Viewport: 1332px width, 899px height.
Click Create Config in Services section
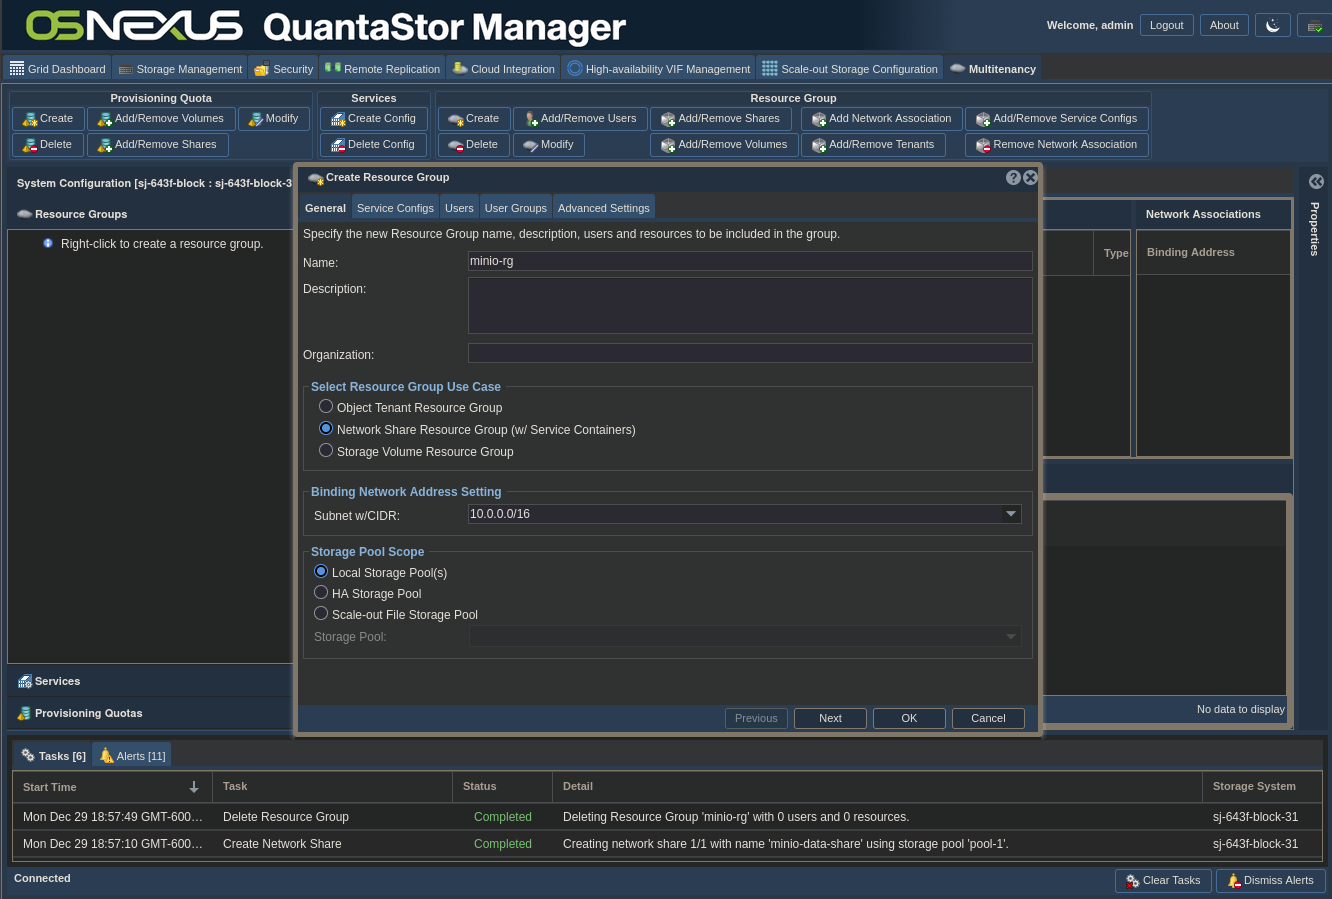click(x=373, y=119)
